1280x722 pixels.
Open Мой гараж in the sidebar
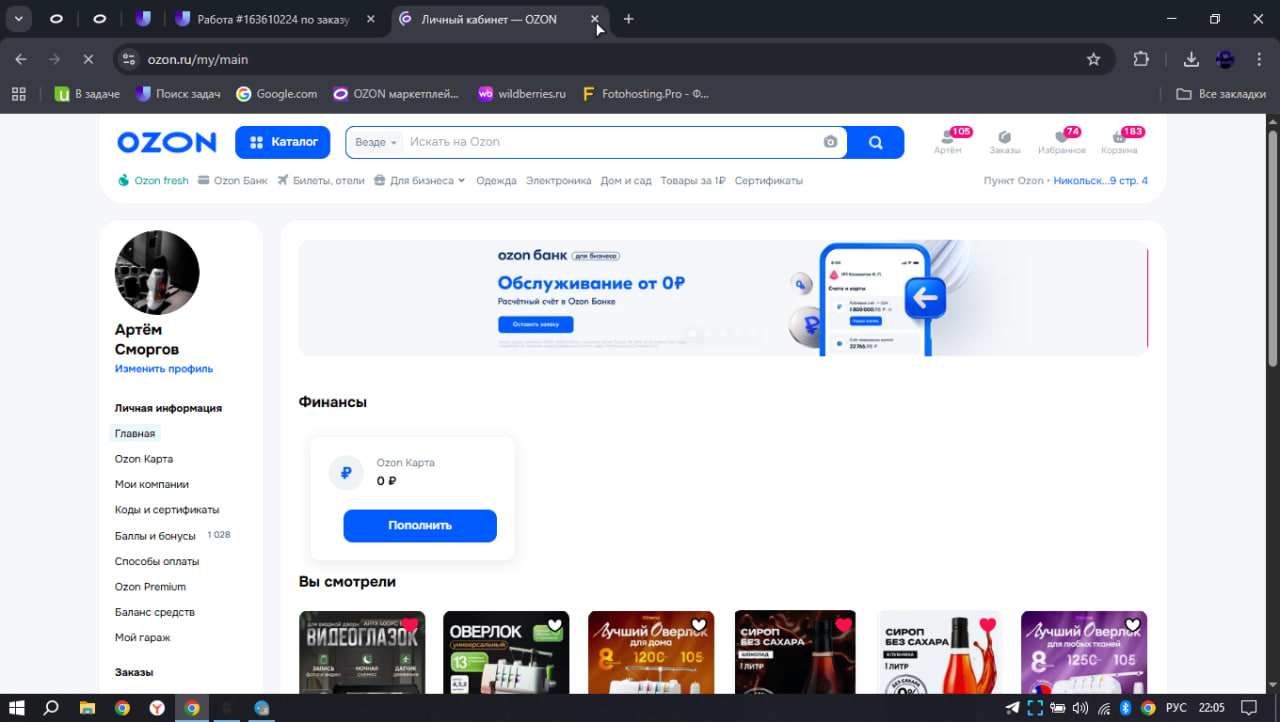(x=142, y=638)
